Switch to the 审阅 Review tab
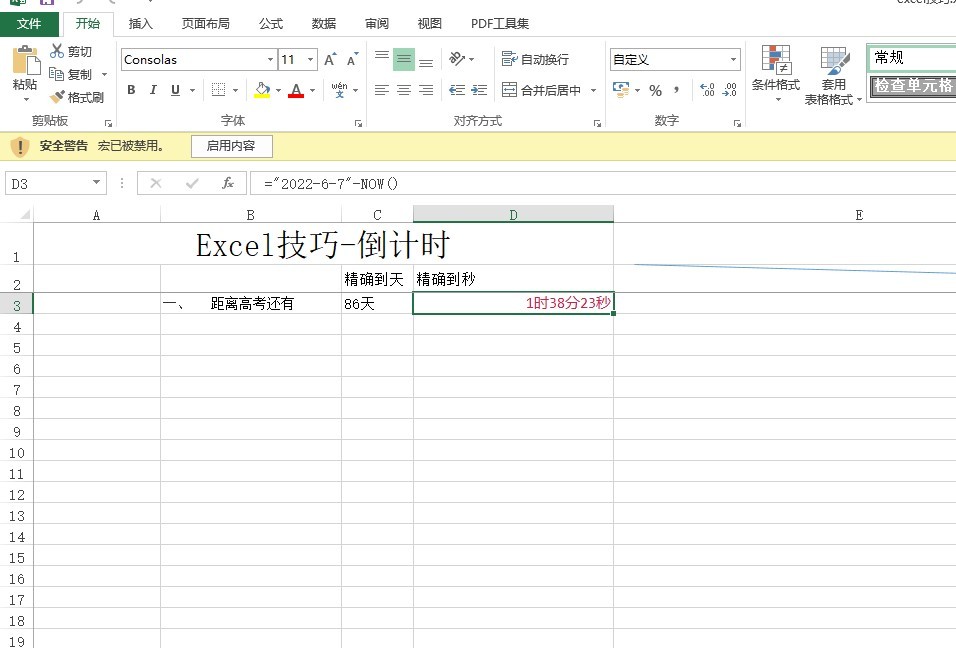The image size is (956, 648). tap(376, 23)
